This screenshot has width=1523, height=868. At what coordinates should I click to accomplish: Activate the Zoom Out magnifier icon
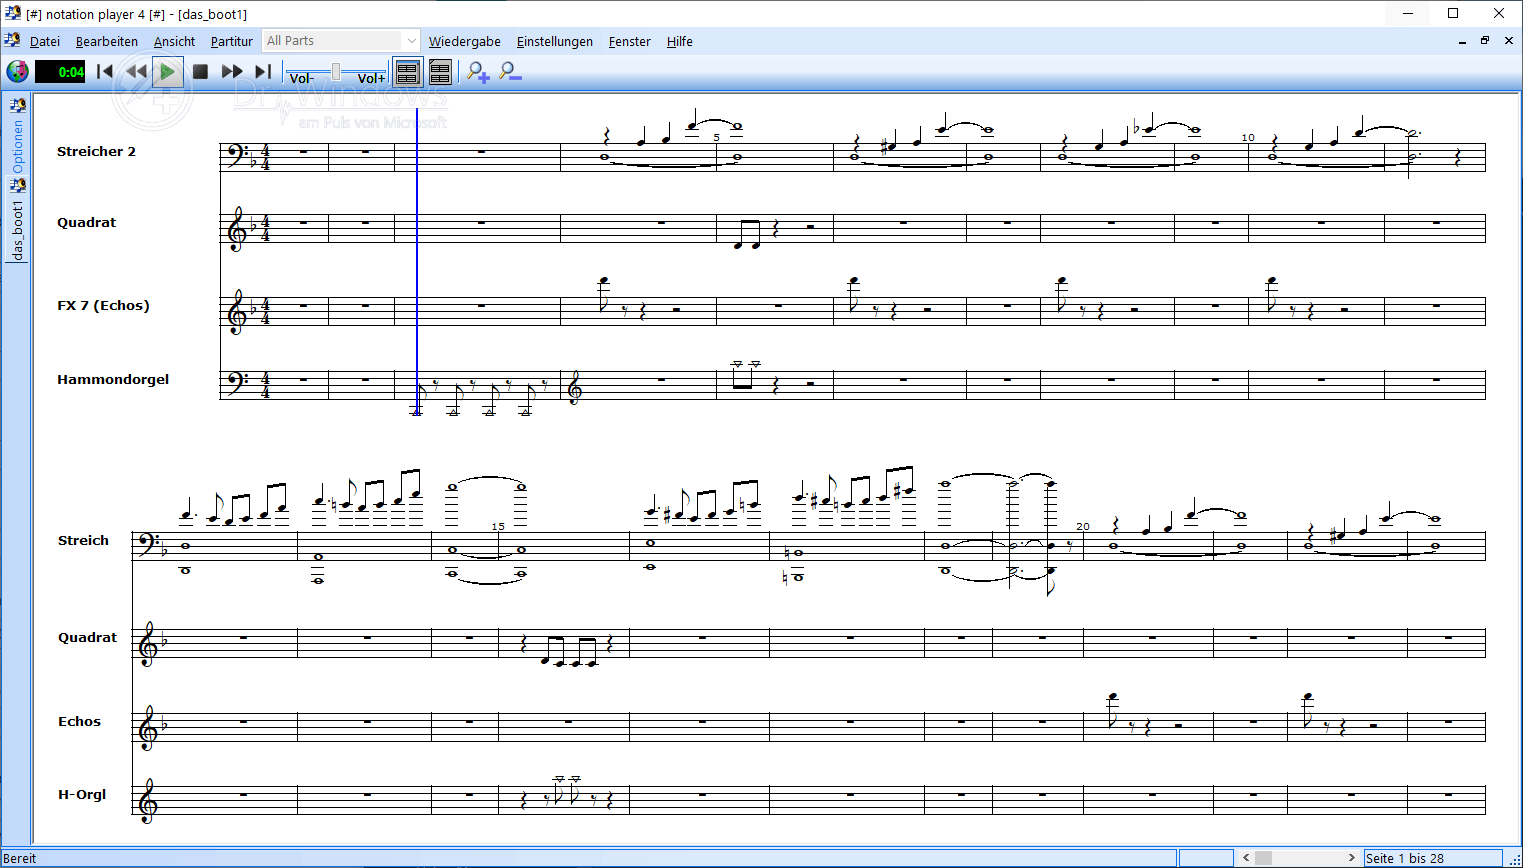(509, 72)
